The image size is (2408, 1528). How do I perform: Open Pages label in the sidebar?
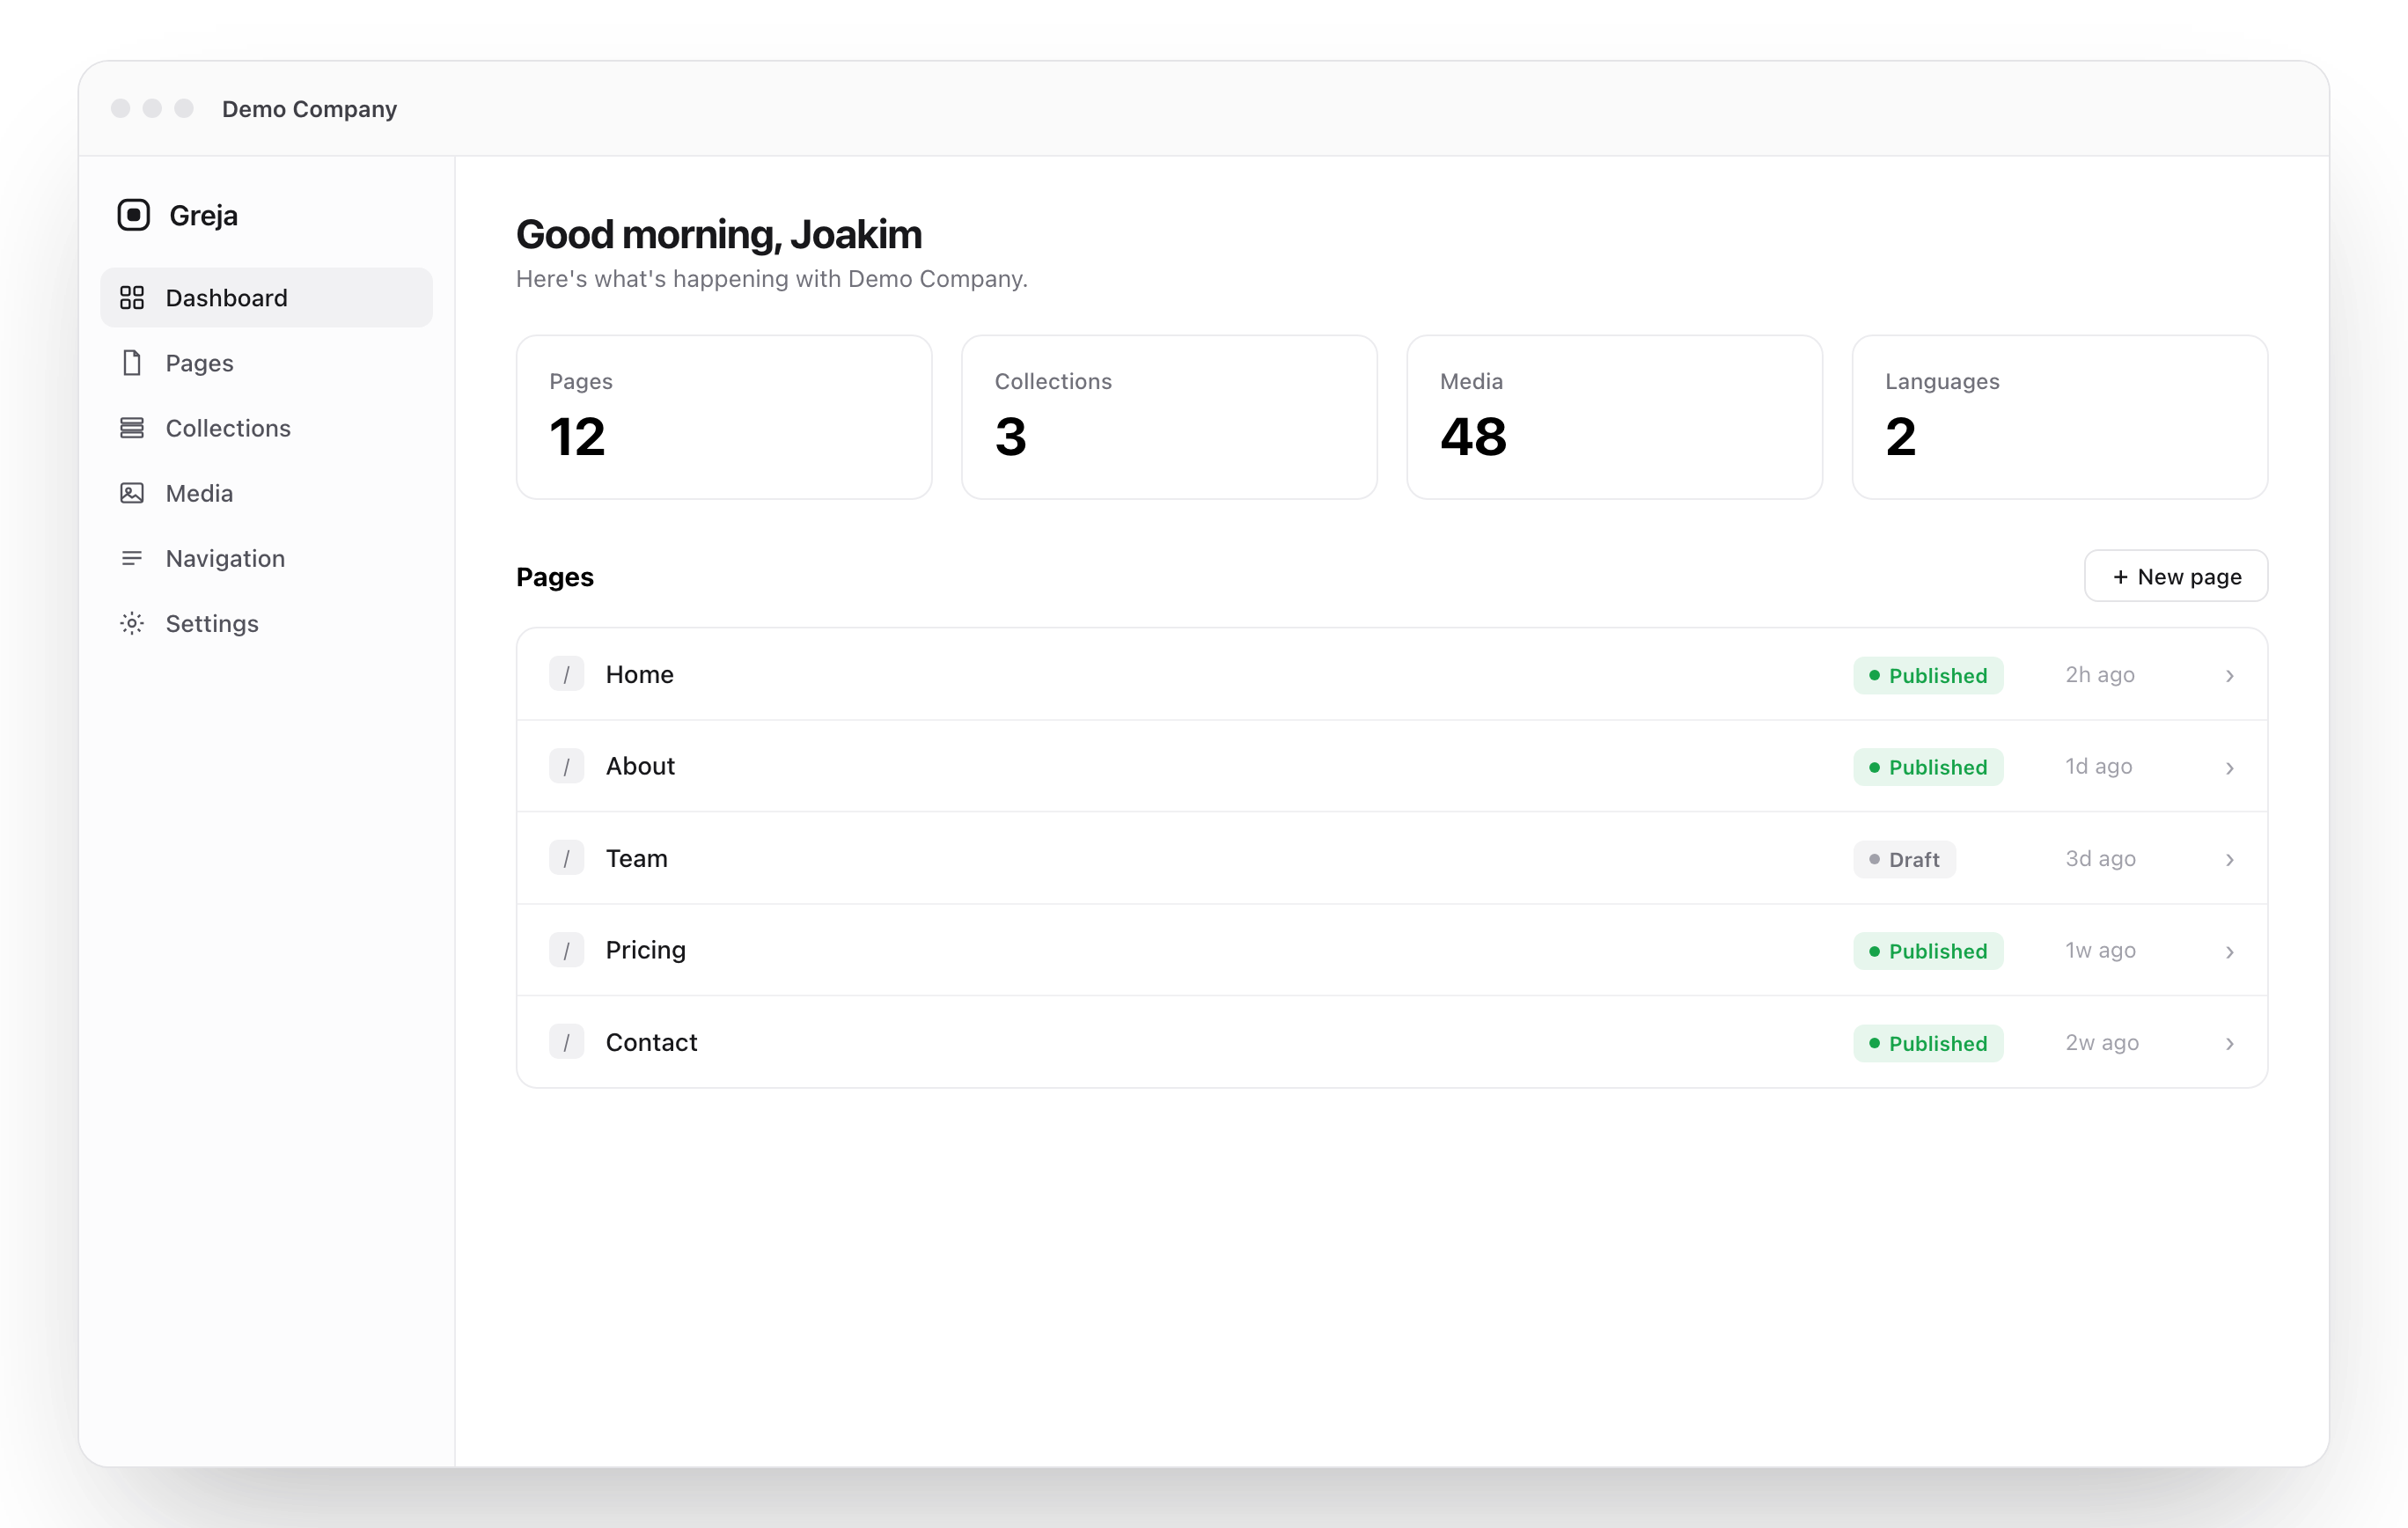[199, 363]
